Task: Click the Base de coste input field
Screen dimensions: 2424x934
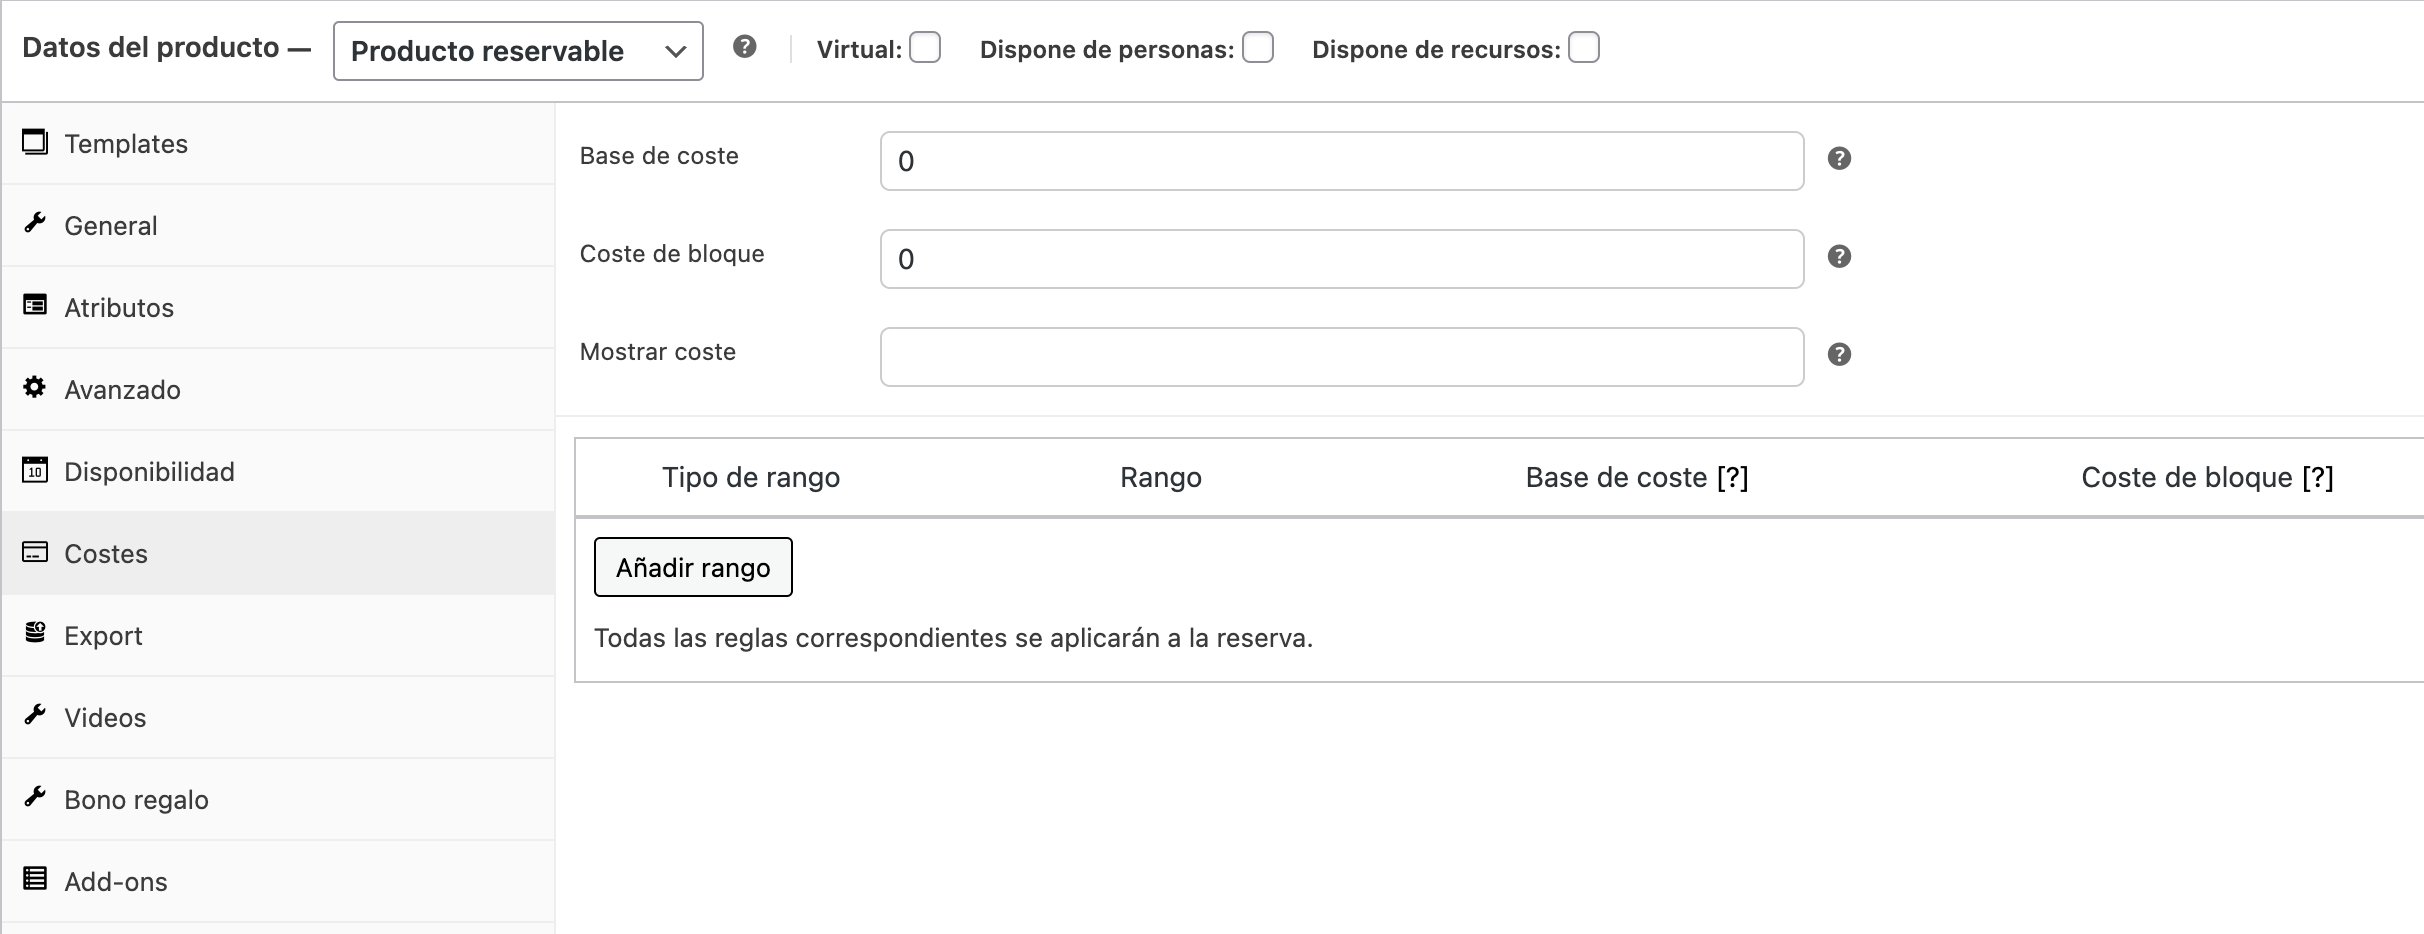Action: coord(1341,161)
